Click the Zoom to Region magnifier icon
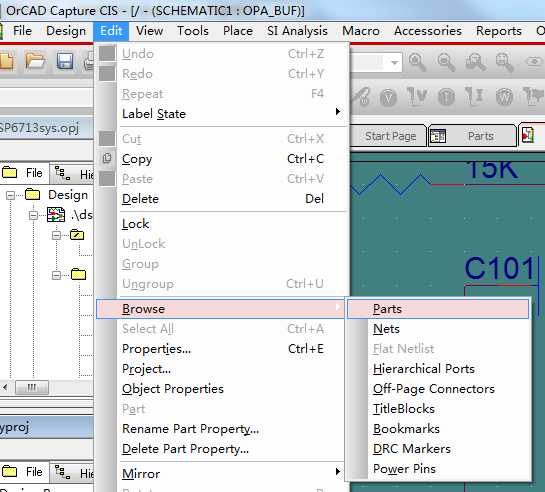This screenshot has height=492, width=545. coord(475,62)
